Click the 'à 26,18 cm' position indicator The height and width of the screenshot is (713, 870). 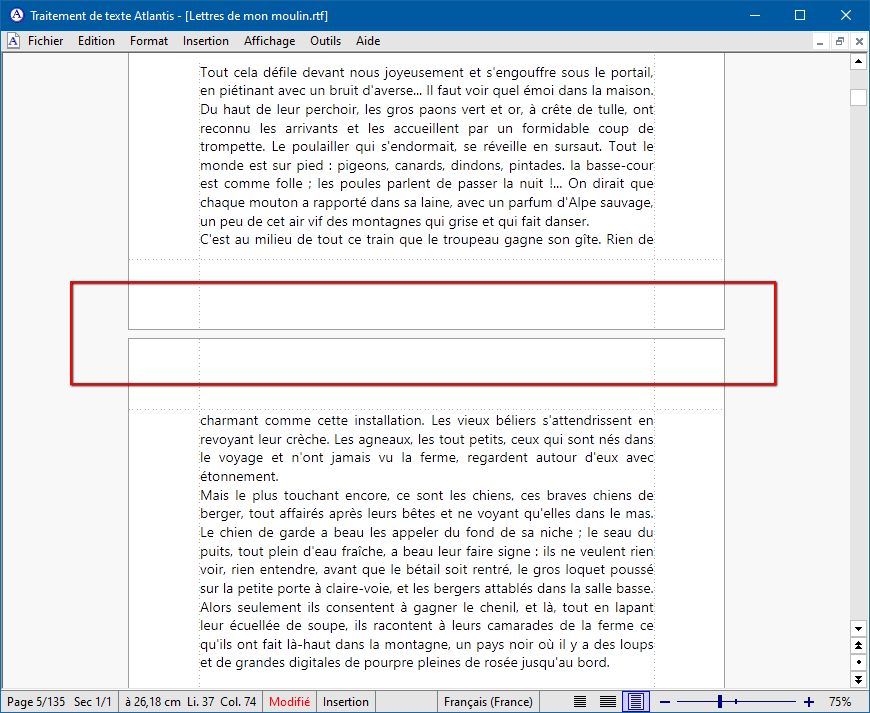coord(153,702)
